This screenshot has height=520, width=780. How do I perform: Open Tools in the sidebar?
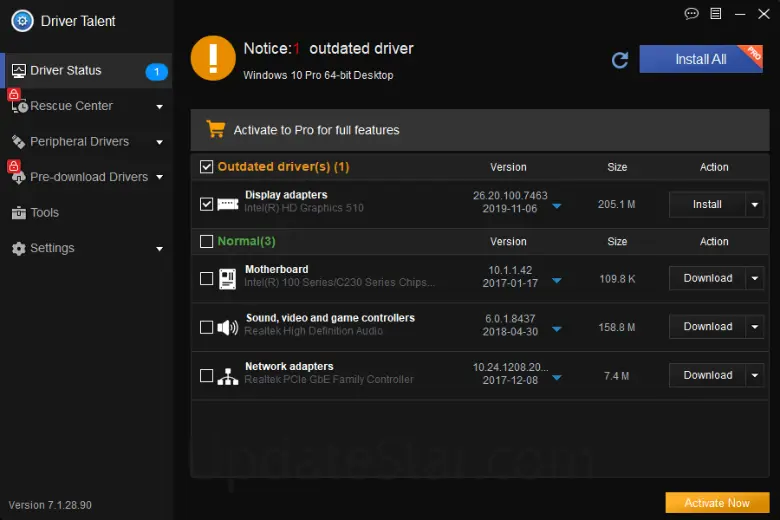pos(87,213)
